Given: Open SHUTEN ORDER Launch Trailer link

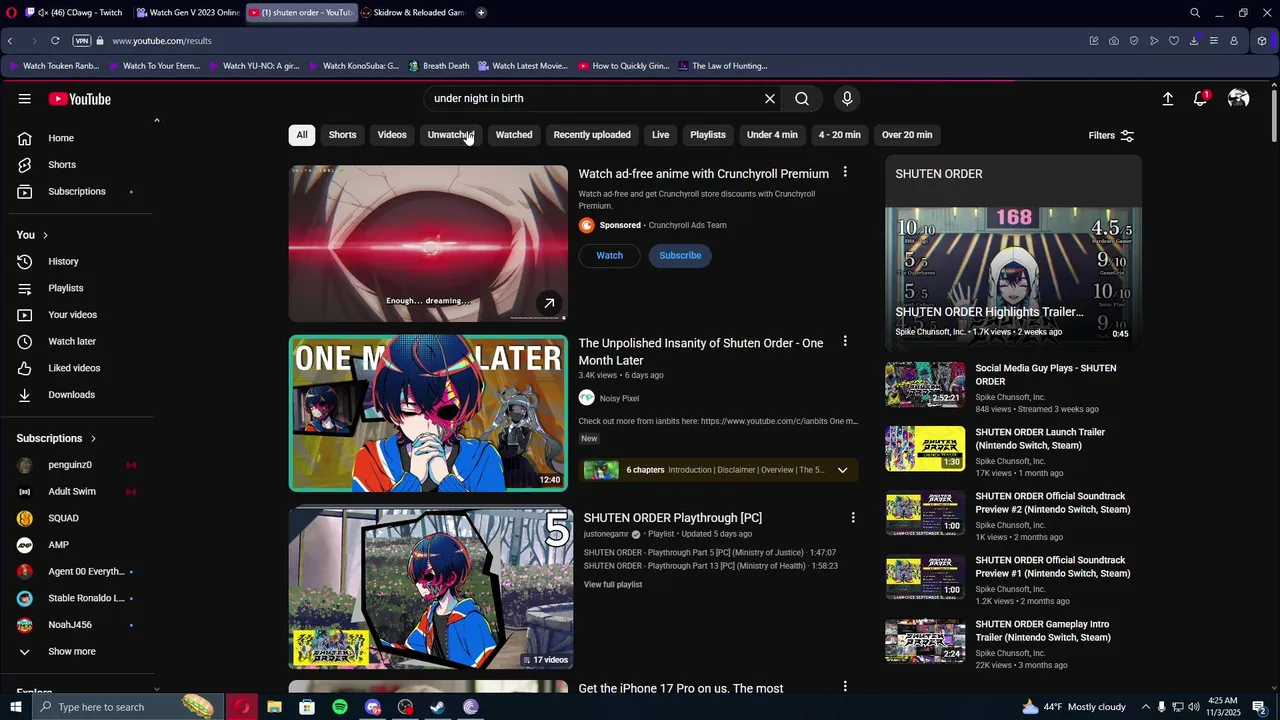Looking at the screenshot, I should point(1040,439).
